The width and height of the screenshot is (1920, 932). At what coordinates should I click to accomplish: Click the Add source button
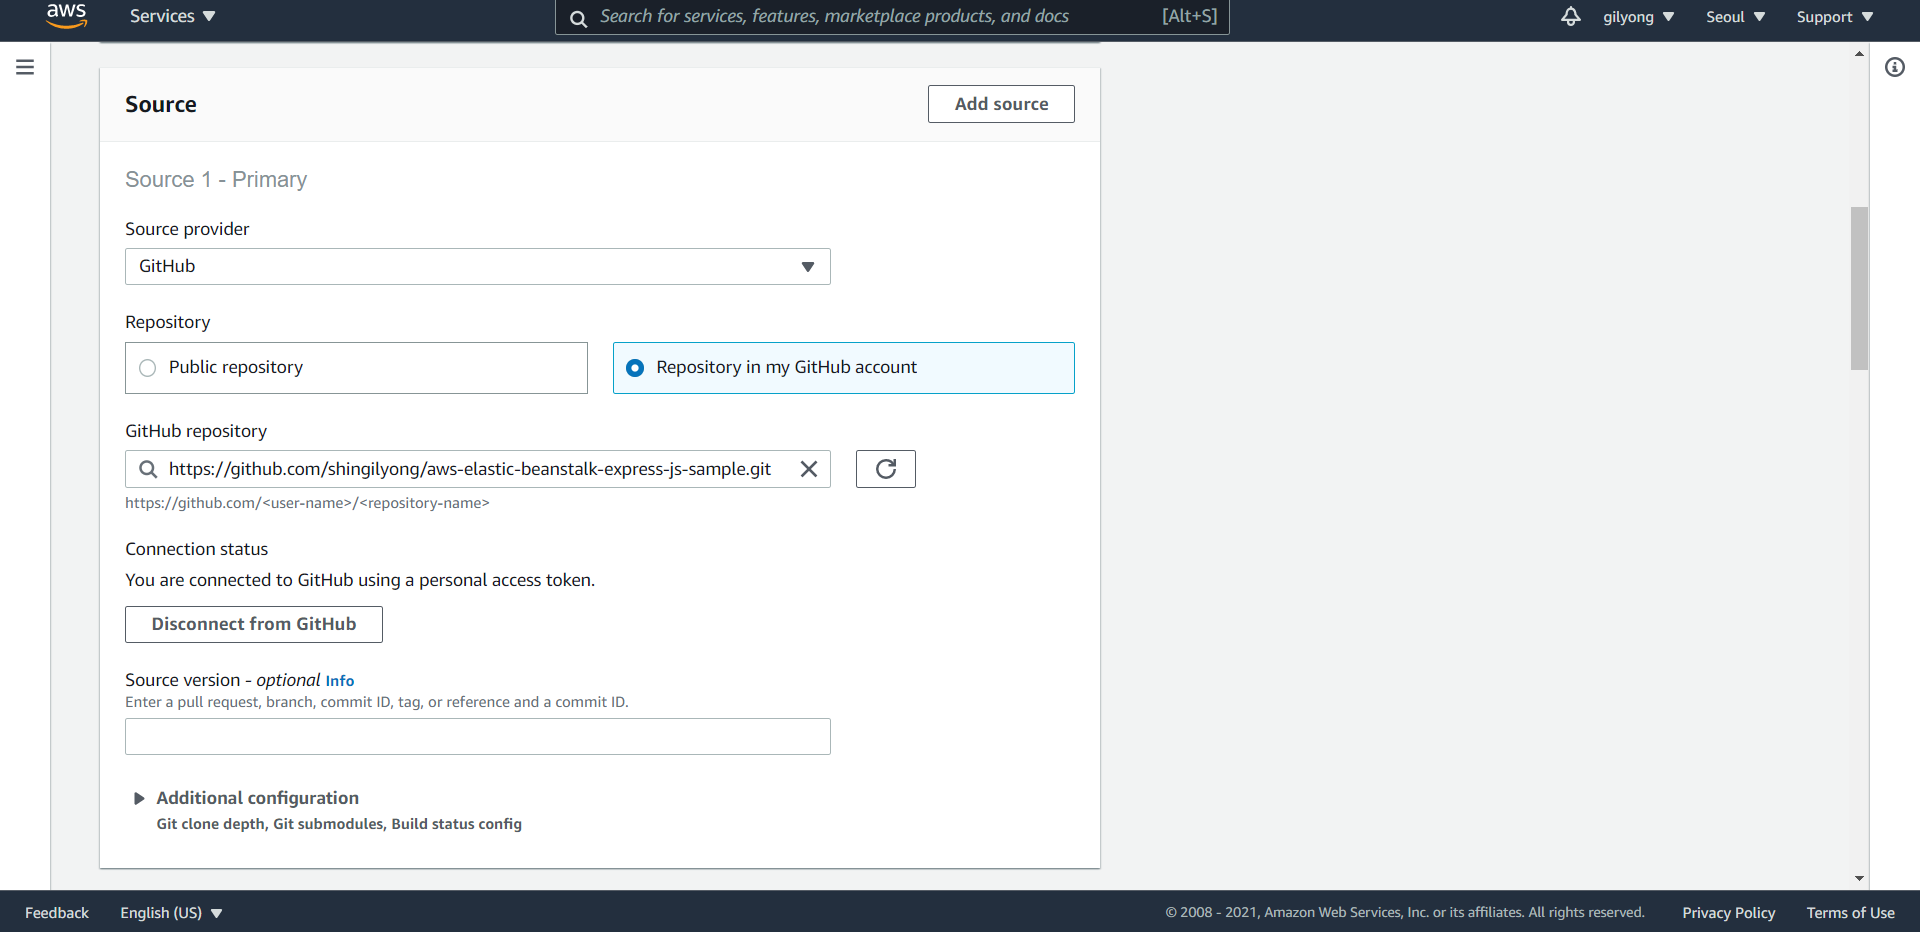click(x=1001, y=104)
